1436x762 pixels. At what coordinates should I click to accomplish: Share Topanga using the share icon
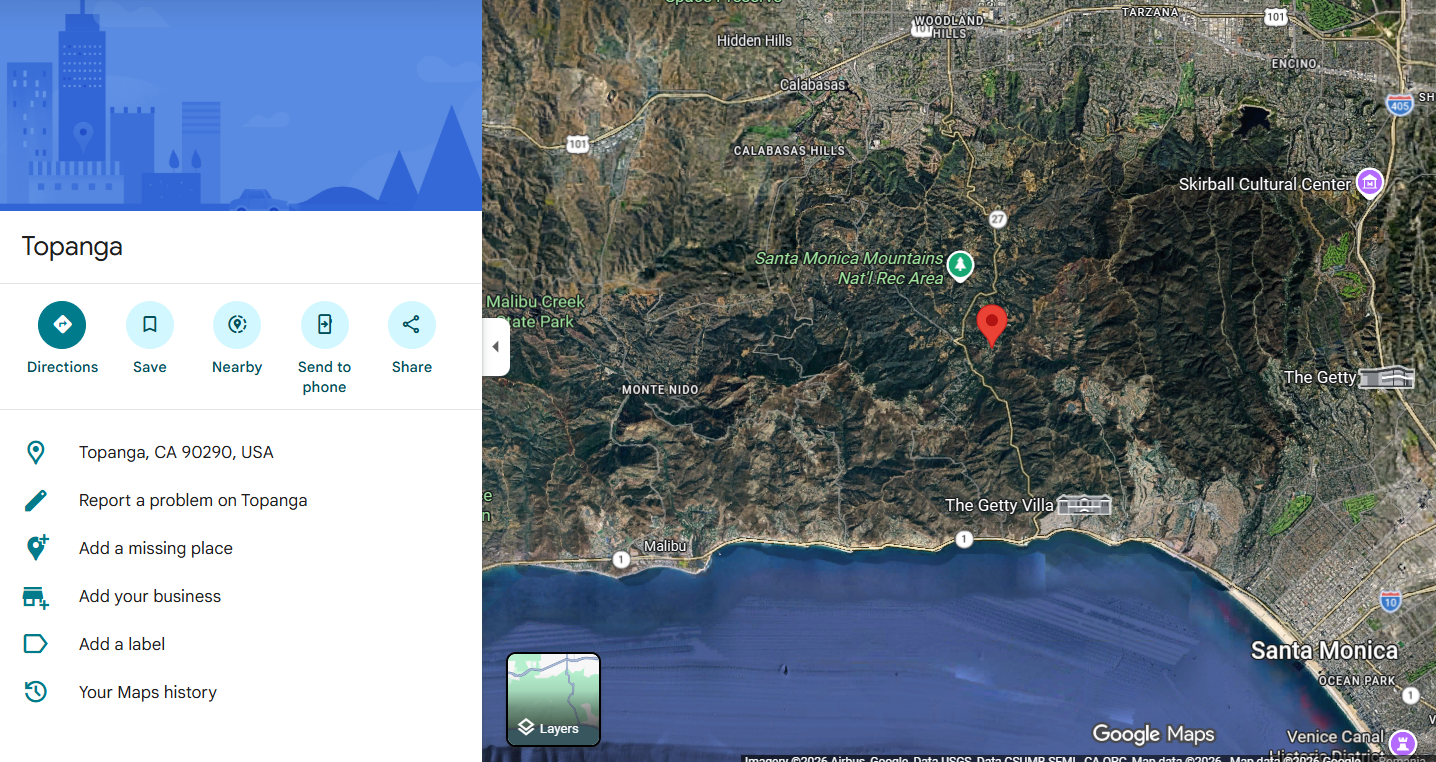(x=411, y=325)
